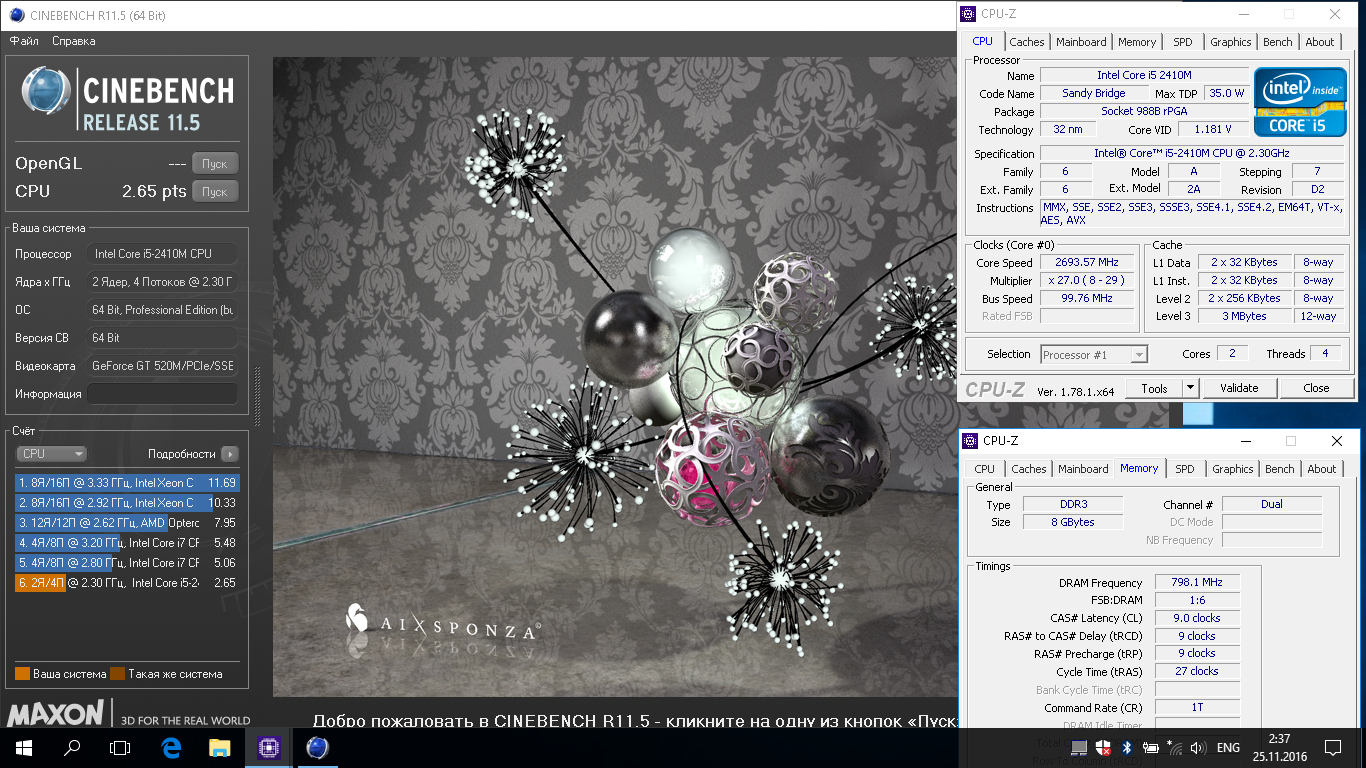Switch to Caches tab in upper CPU-Z
The height and width of the screenshot is (768, 1366).
coord(1027,42)
